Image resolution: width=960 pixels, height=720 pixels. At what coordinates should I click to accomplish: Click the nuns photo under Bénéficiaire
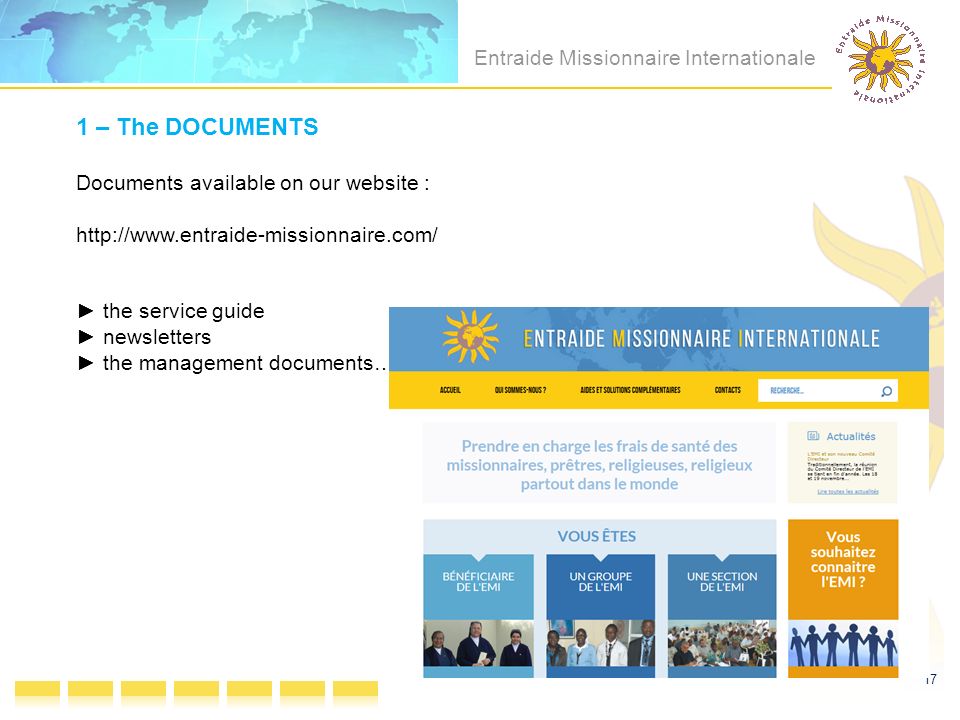478,643
